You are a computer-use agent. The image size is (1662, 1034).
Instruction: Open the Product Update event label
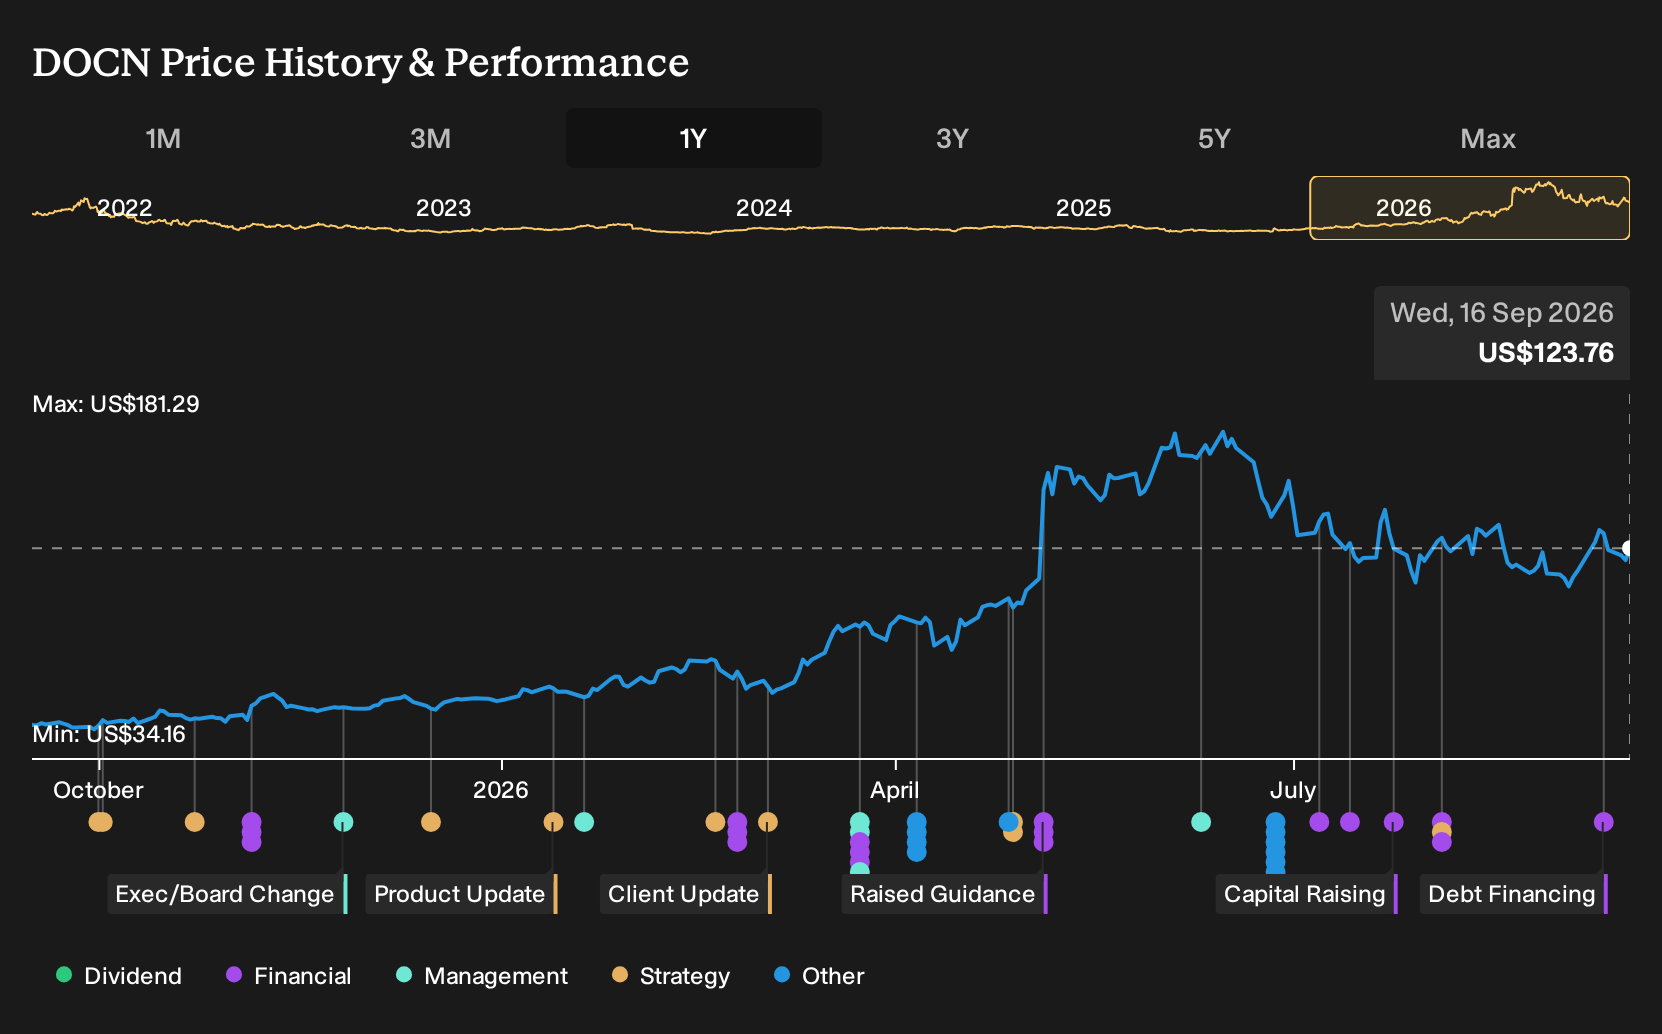point(461,894)
